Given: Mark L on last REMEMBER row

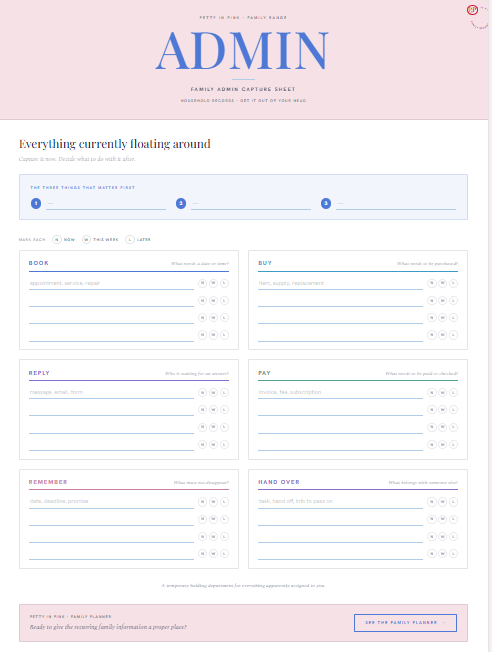Looking at the screenshot, I should coord(224,553).
